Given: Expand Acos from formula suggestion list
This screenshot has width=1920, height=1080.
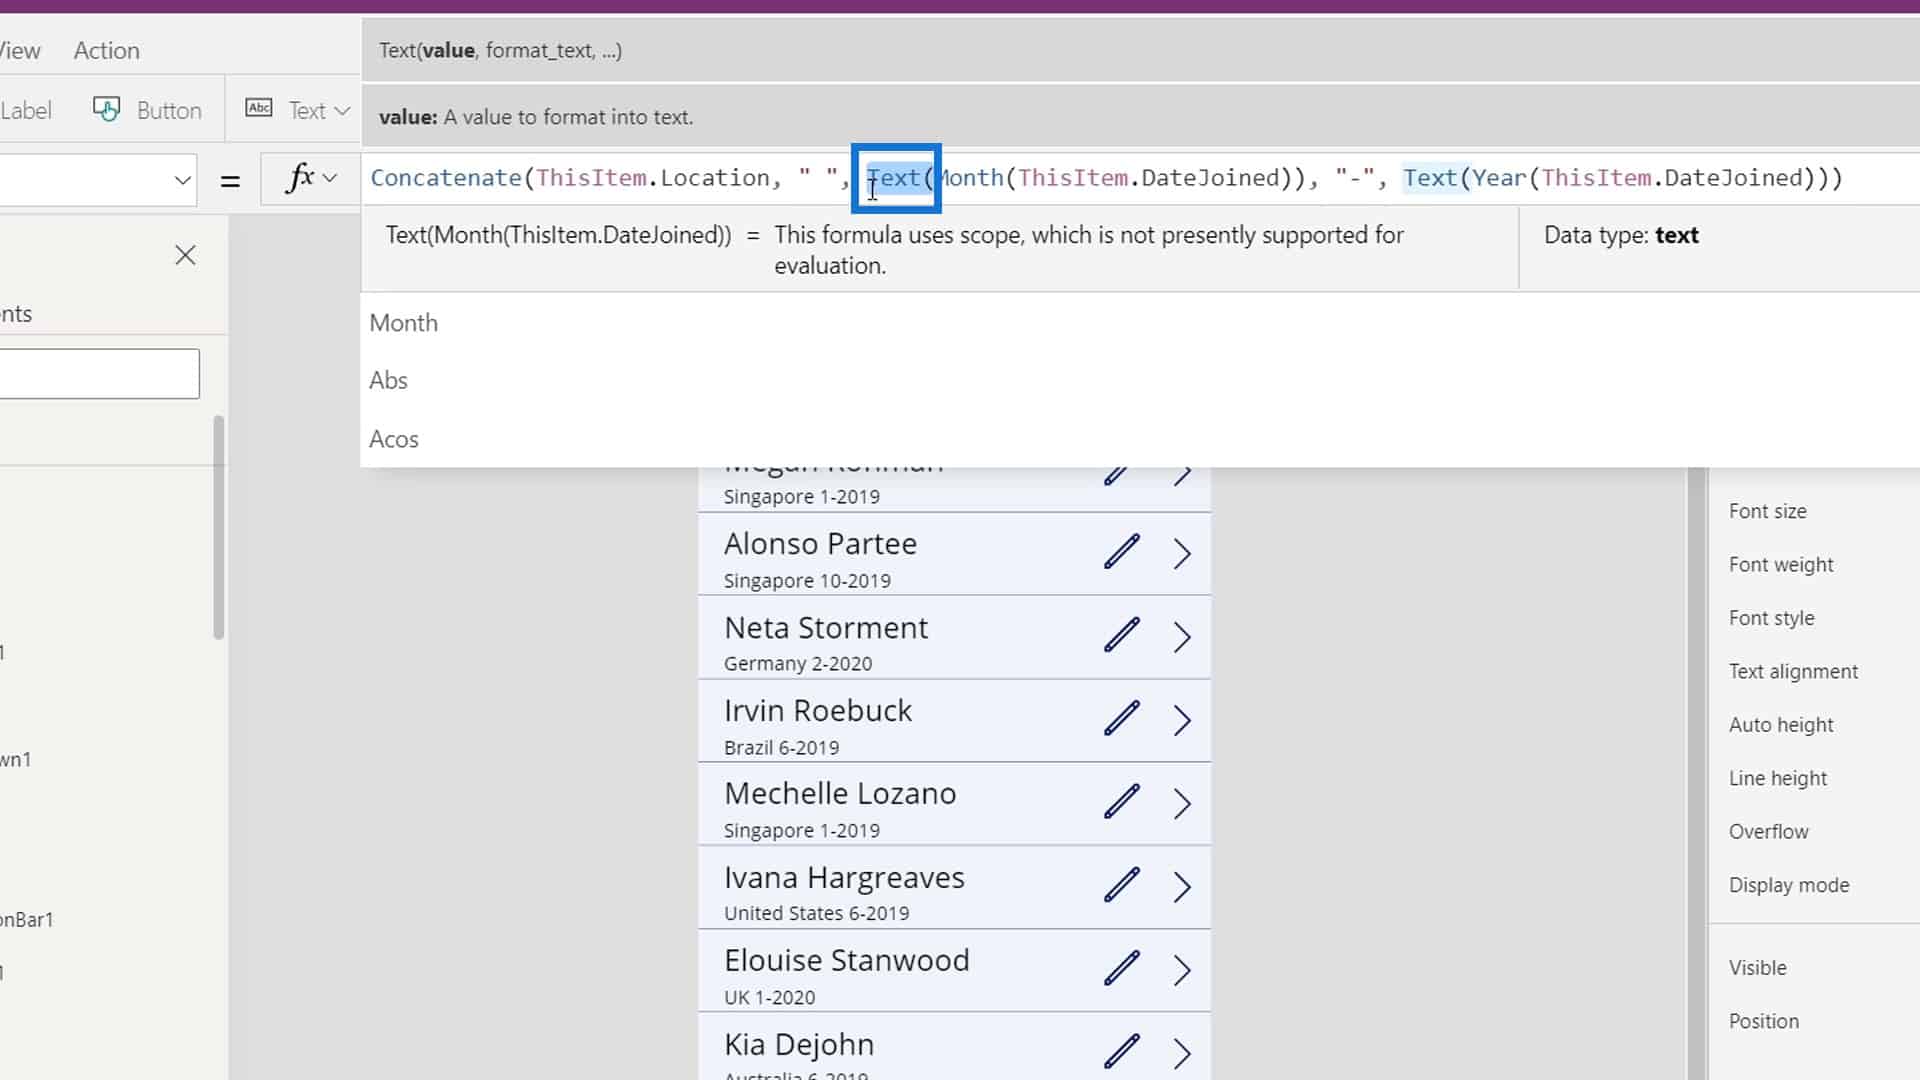Looking at the screenshot, I should [393, 438].
